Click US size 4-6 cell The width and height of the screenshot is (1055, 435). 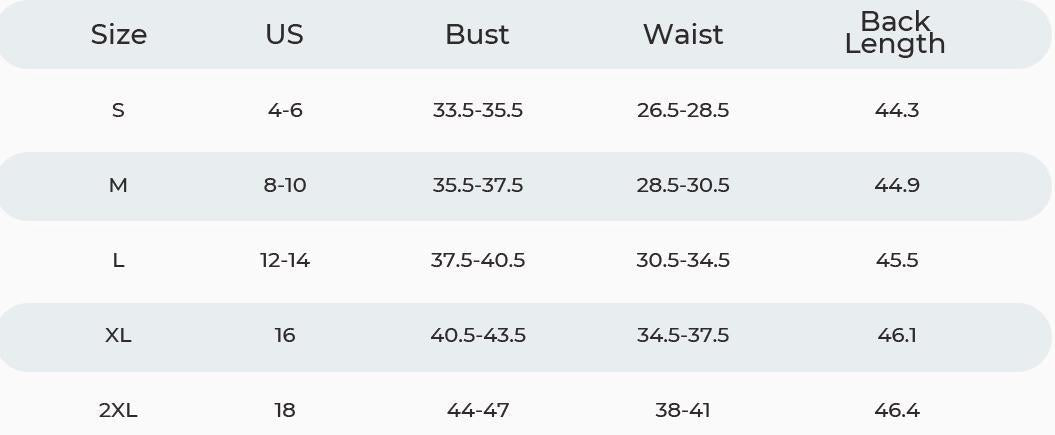tap(285, 110)
